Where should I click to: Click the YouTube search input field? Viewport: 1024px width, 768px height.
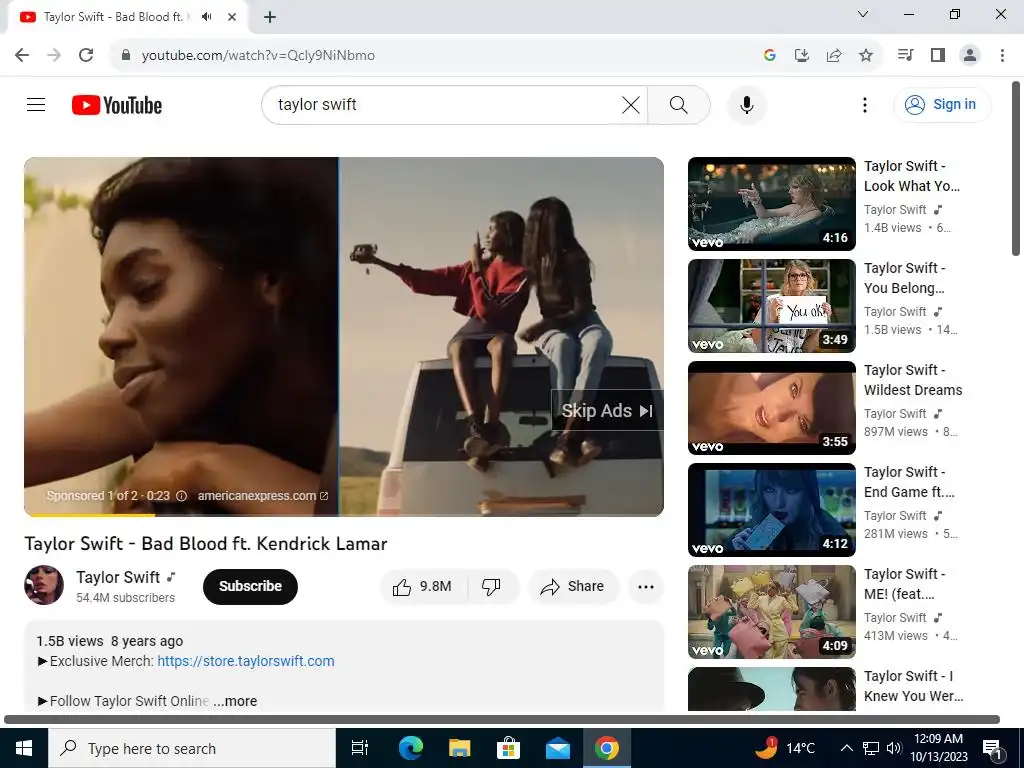tap(446, 104)
